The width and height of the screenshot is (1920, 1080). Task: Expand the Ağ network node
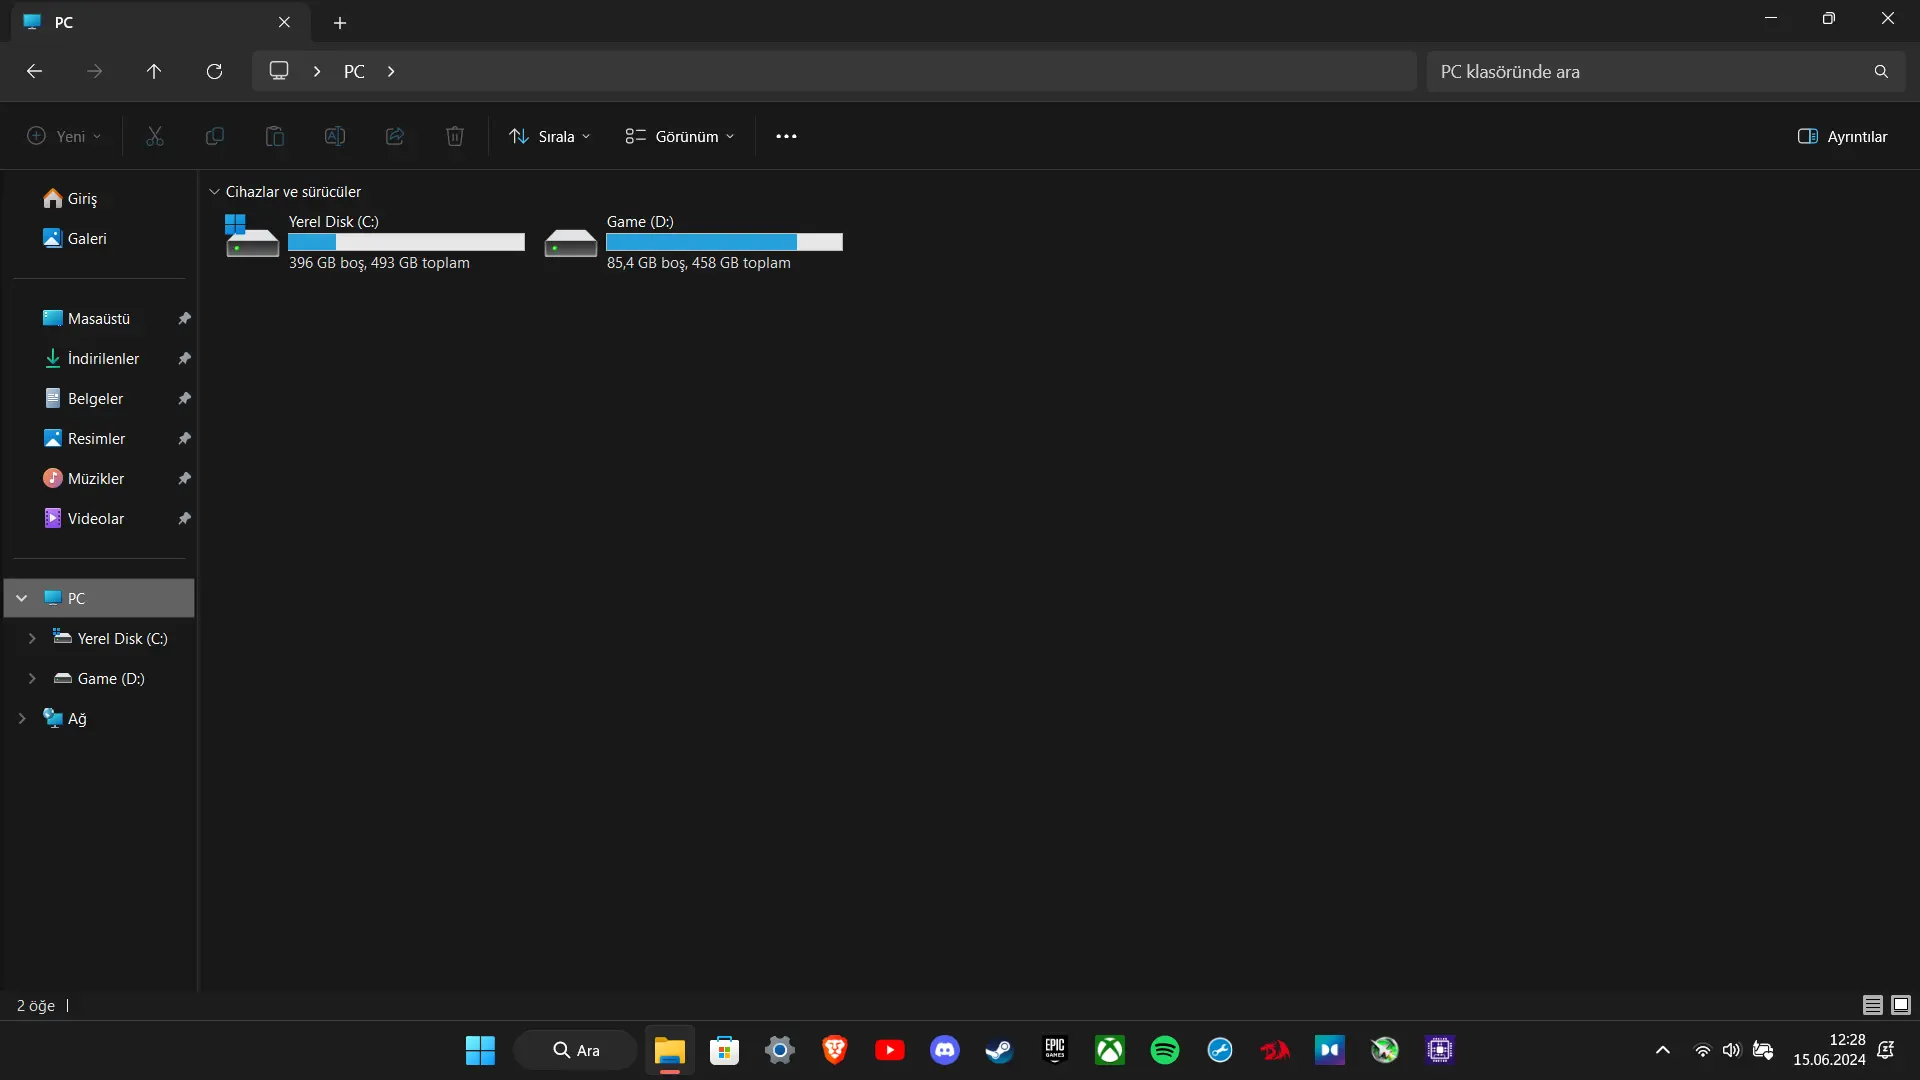click(x=22, y=718)
